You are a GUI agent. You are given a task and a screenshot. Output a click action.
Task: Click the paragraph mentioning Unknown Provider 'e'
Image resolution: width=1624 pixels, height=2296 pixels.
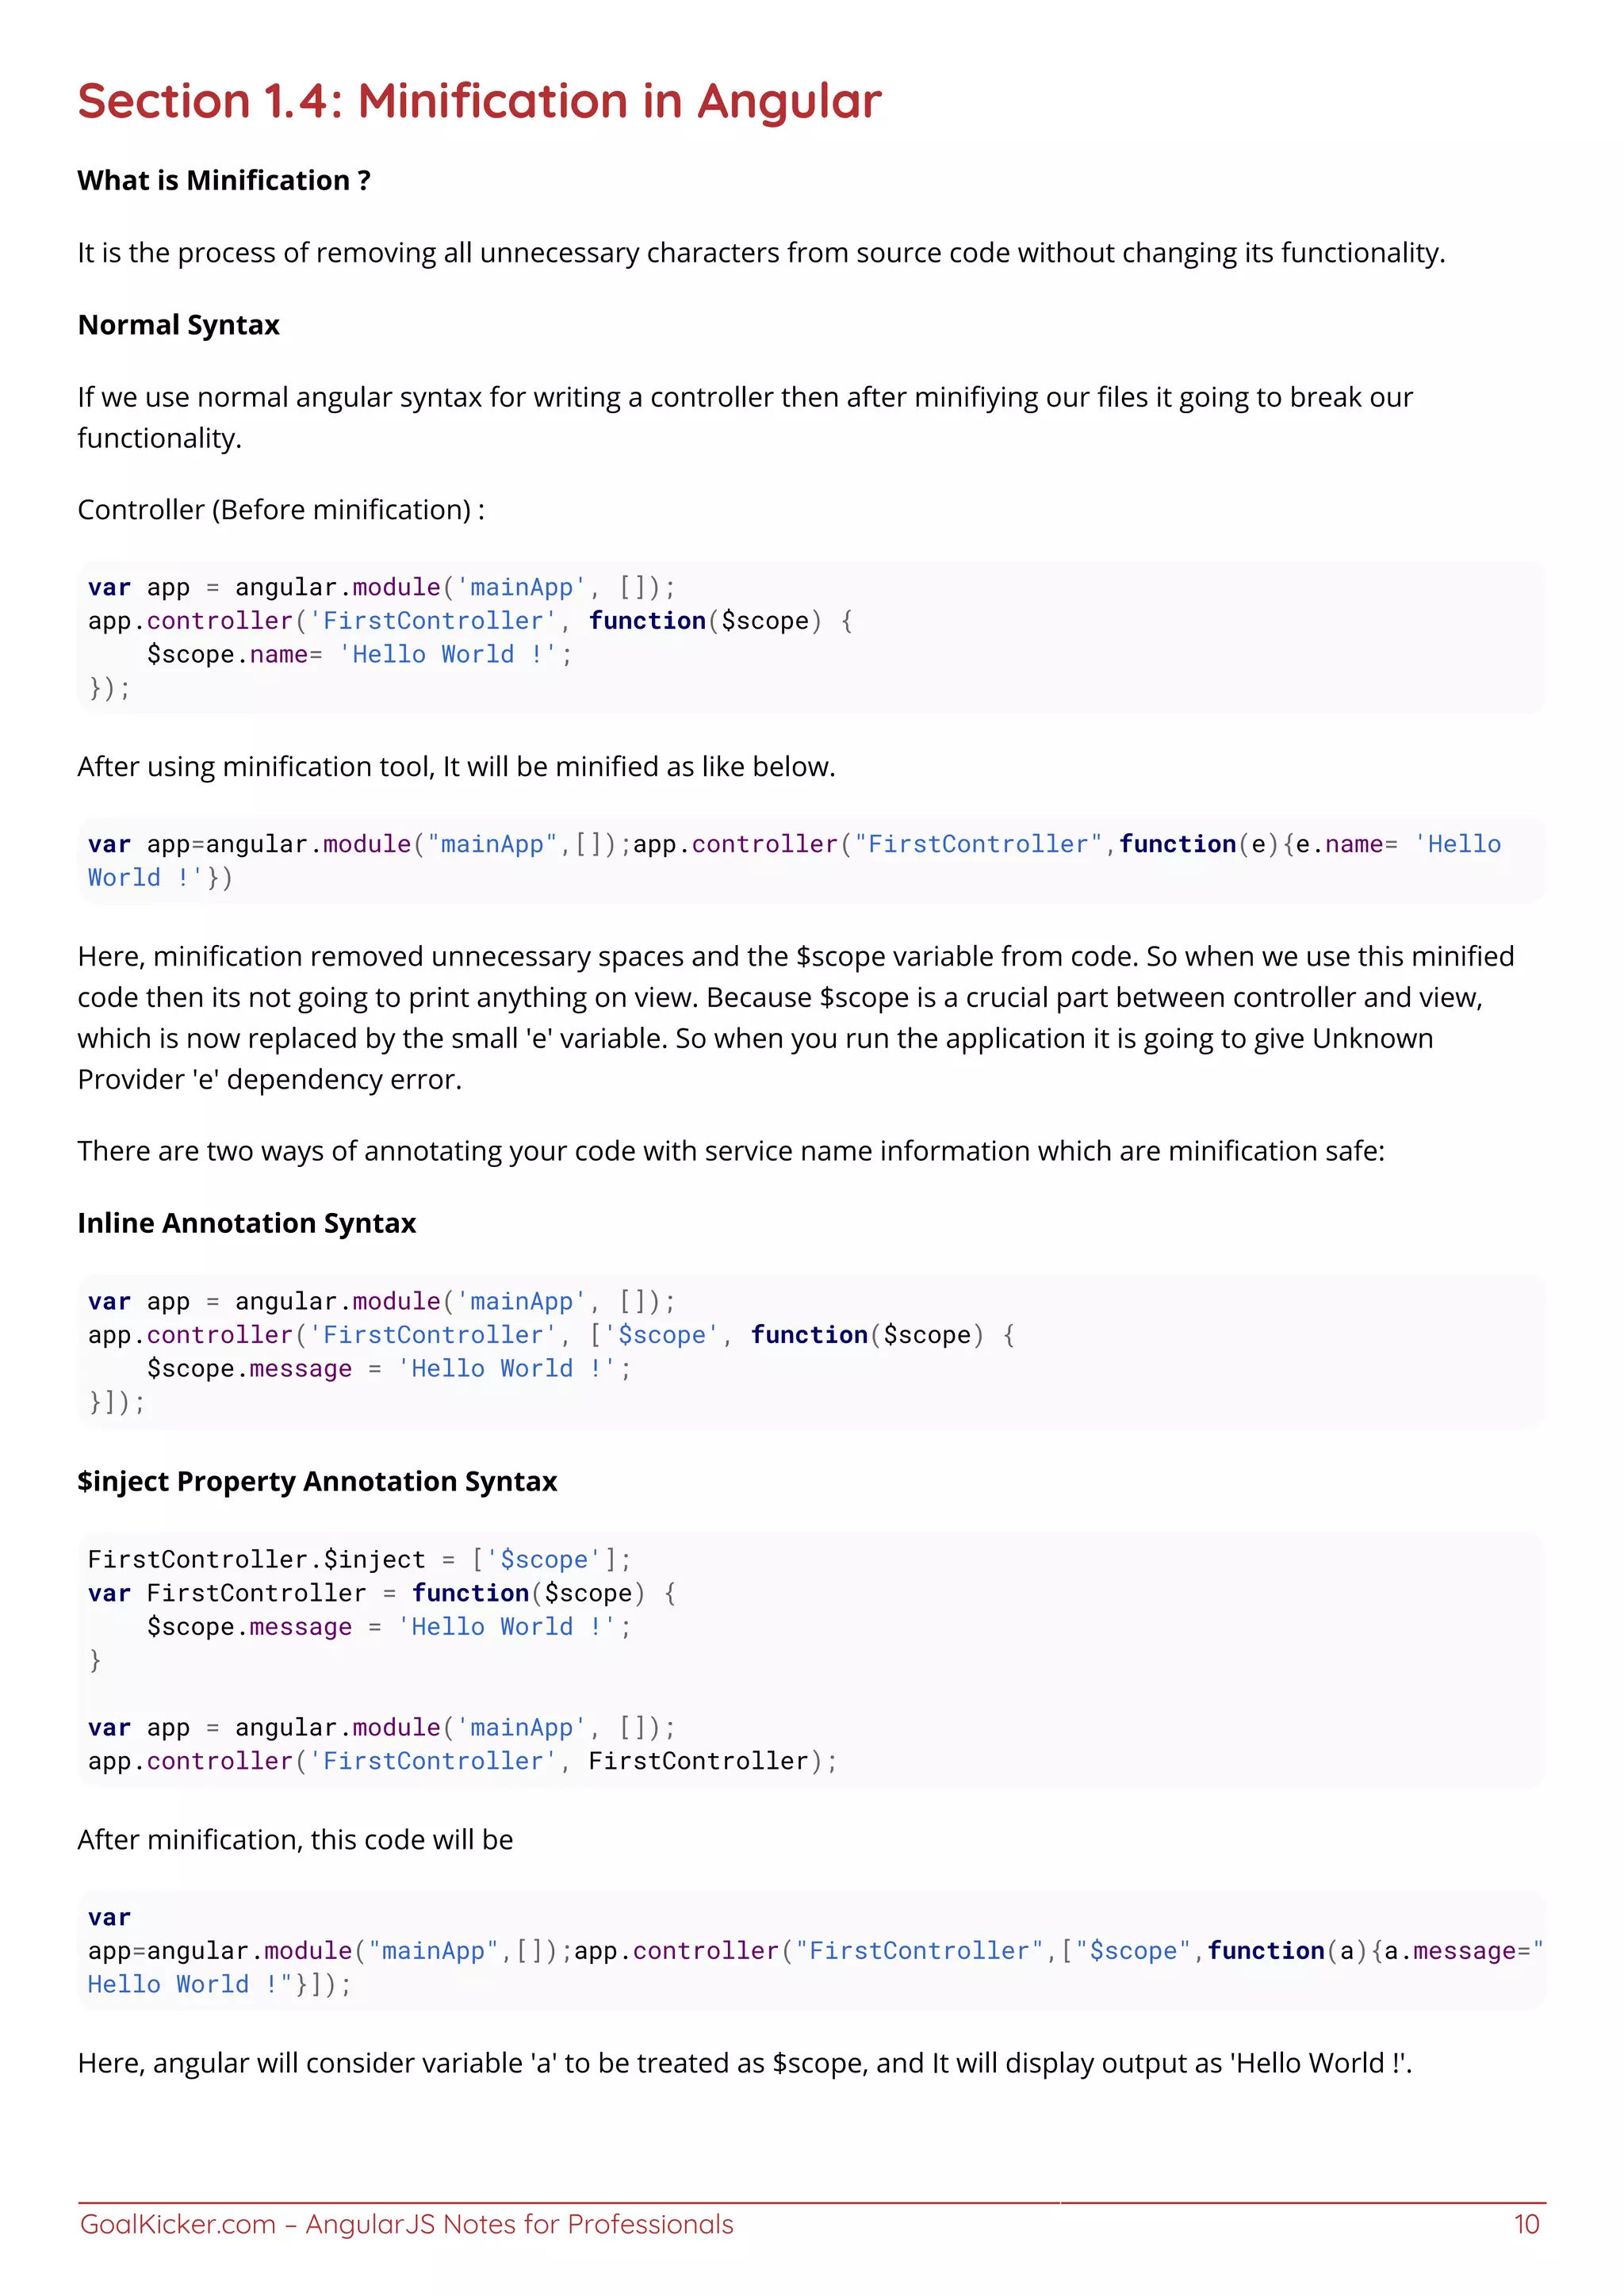click(x=796, y=1018)
